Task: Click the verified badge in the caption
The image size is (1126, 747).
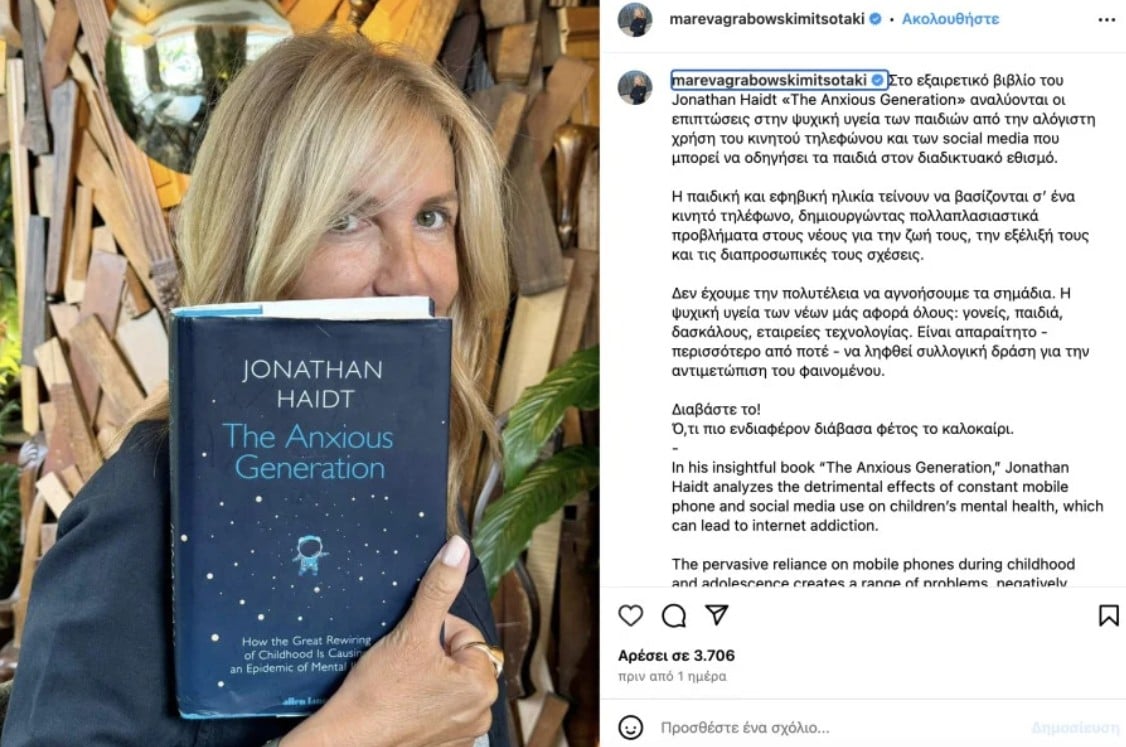Action: (877, 80)
